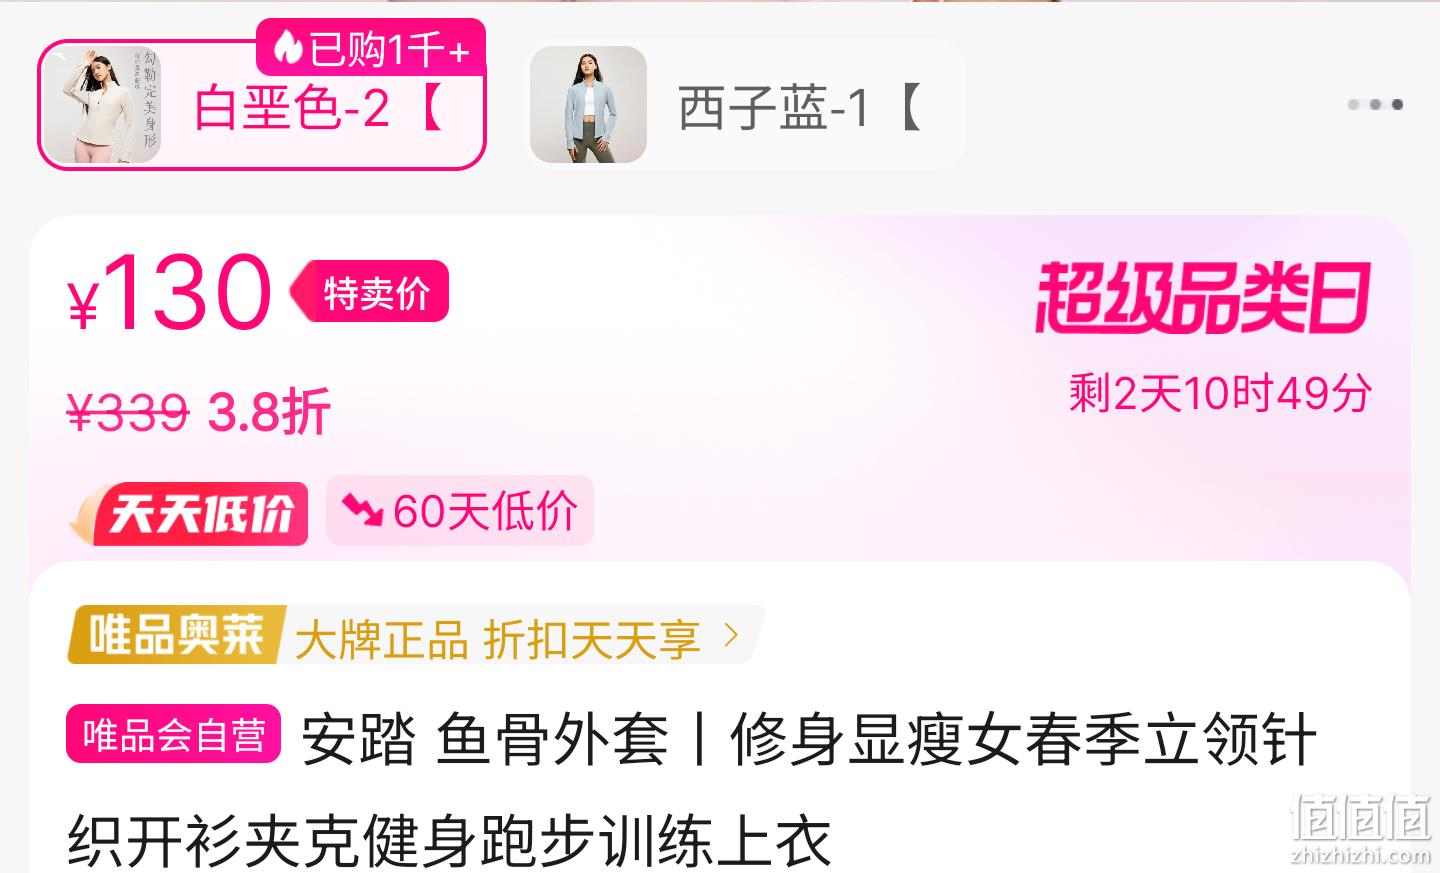This screenshot has height=873, width=1440.
Task: Select the 白垩色-2 color option
Action: pos(262,105)
